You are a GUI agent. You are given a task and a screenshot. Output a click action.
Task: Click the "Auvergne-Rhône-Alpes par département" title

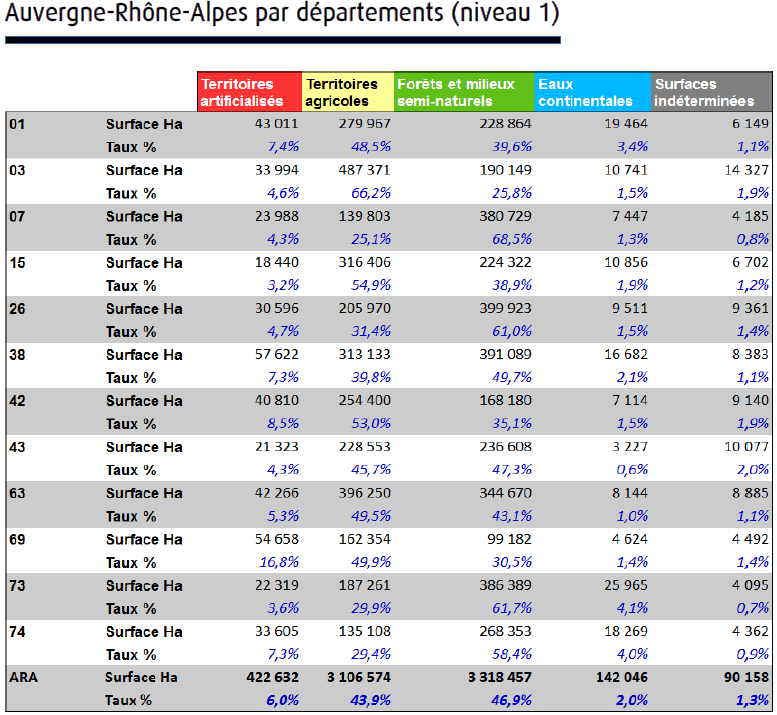pyautogui.click(x=282, y=17)
